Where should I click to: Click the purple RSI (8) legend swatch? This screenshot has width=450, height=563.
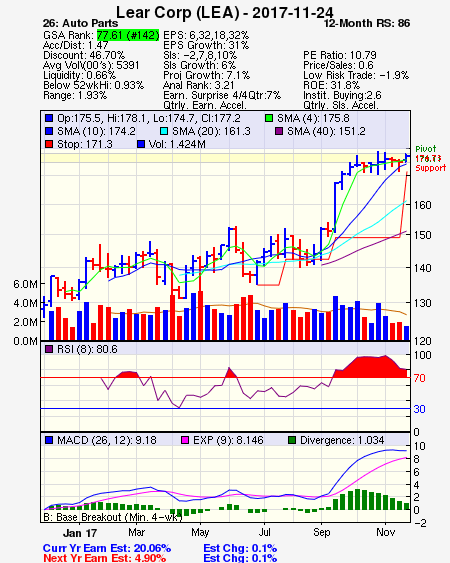pos(49,349)
